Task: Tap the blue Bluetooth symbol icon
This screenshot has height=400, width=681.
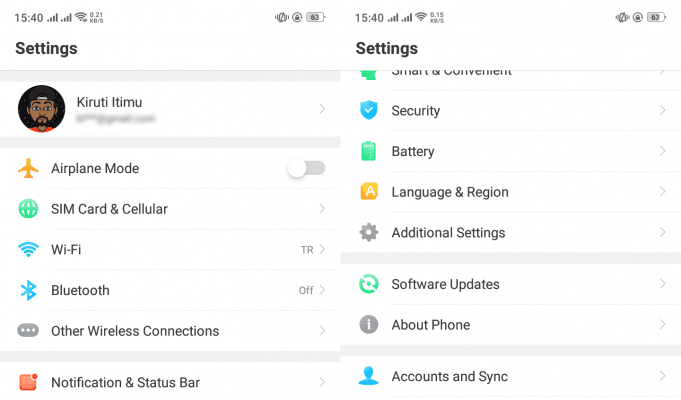Action: (x=28, y=290)
